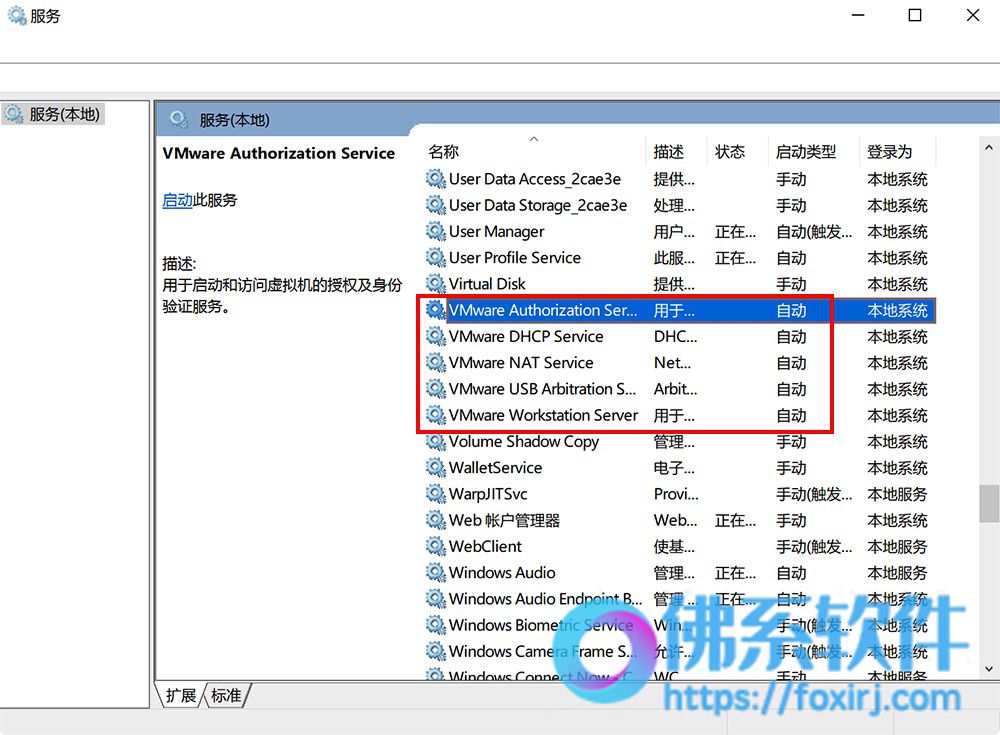Screen dimensions: 1000x735
Task: Click the WalletService gear icon
Action: point(436,467)
